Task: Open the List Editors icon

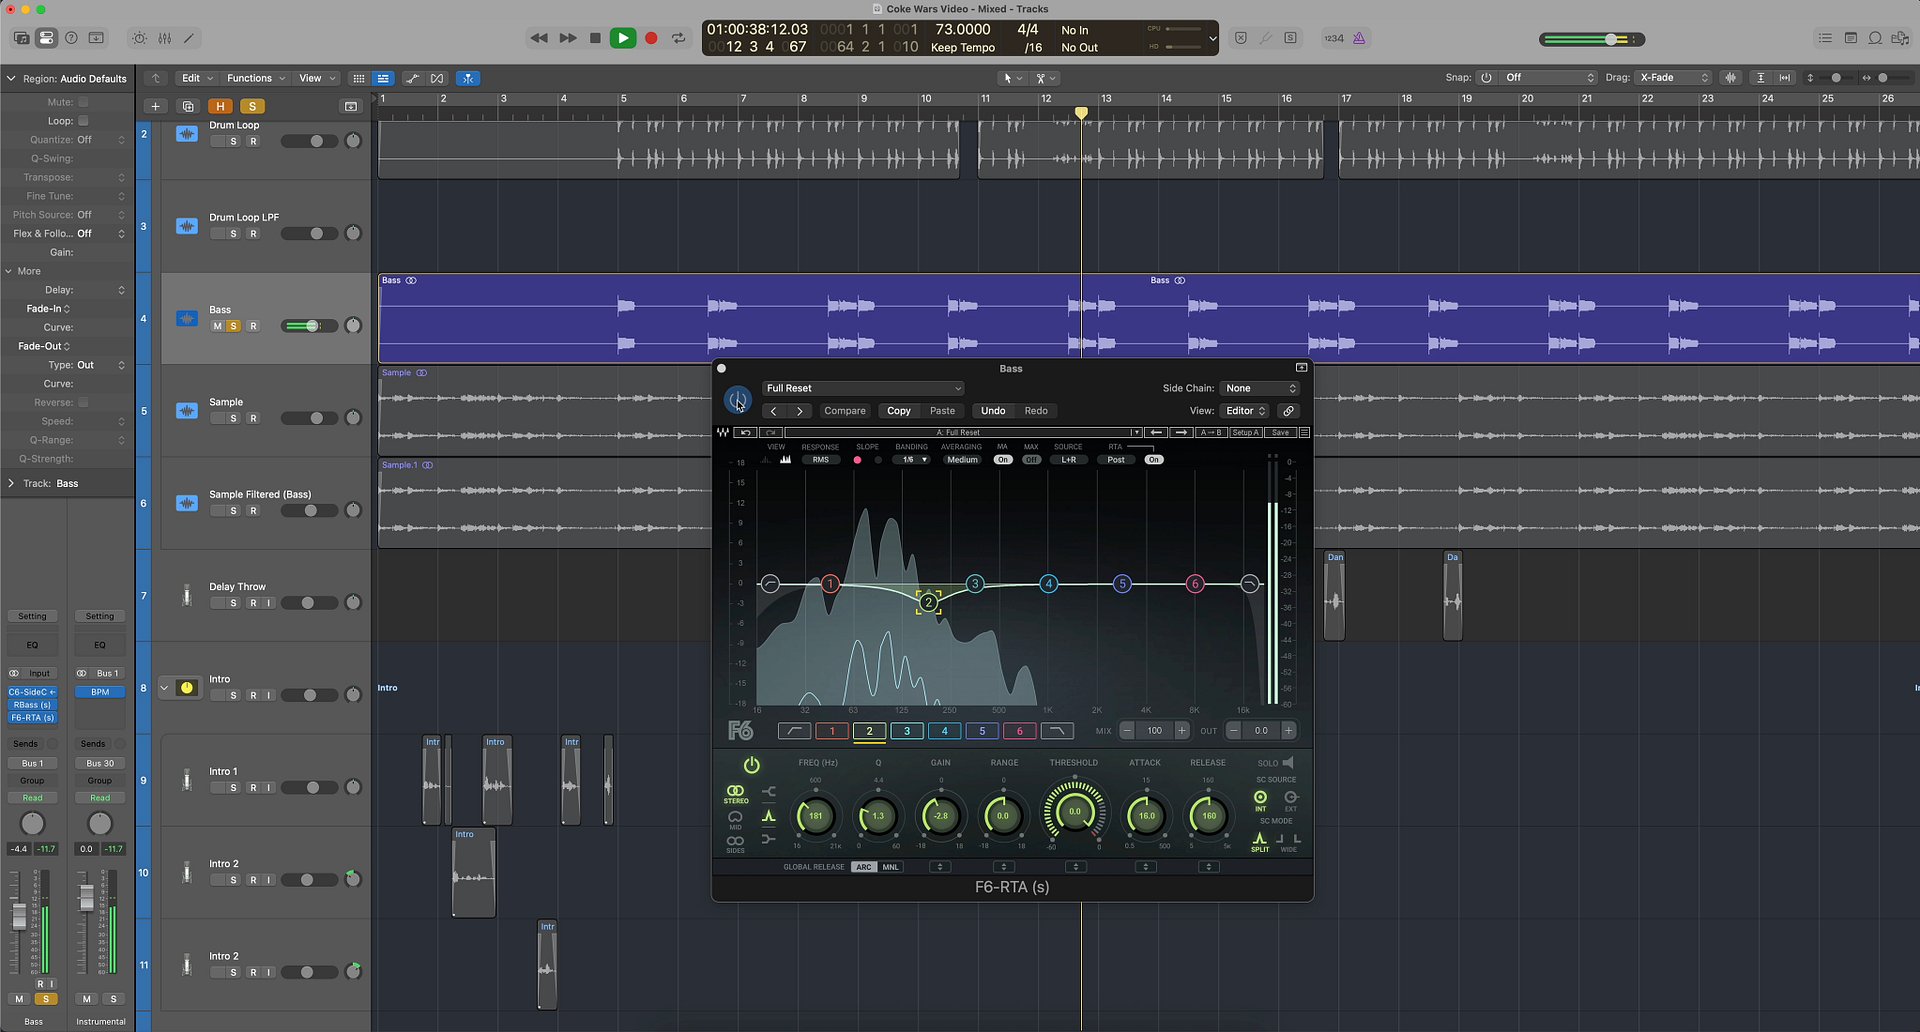Action: tap(1825, 38)
